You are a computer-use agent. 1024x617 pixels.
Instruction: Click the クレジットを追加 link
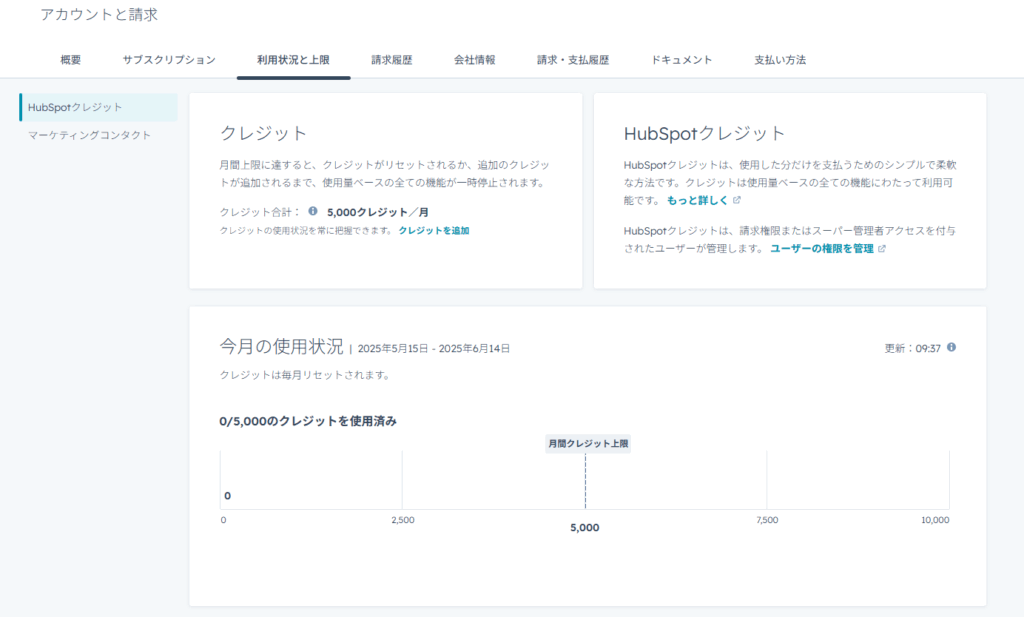pyautogui.click(x=434, y=230)
